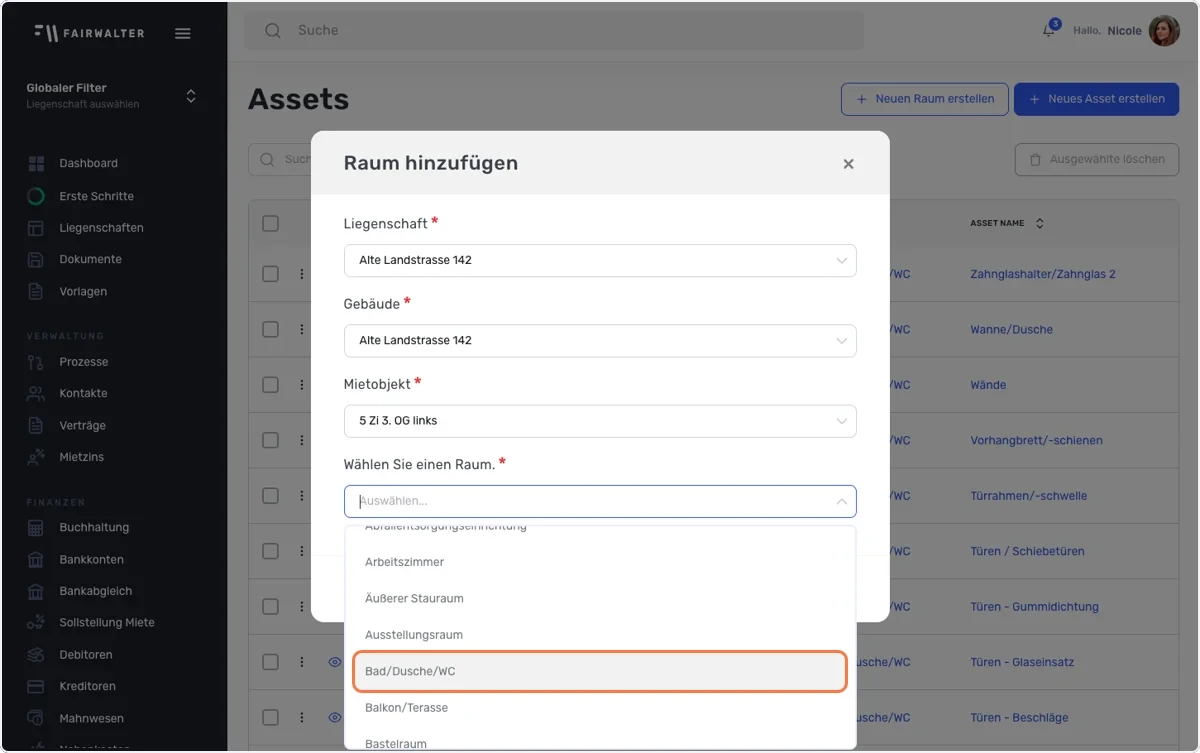The width and height of the screenshot is (1200, 753).
Task: Focus the top Suche search field
Action: 554,31
